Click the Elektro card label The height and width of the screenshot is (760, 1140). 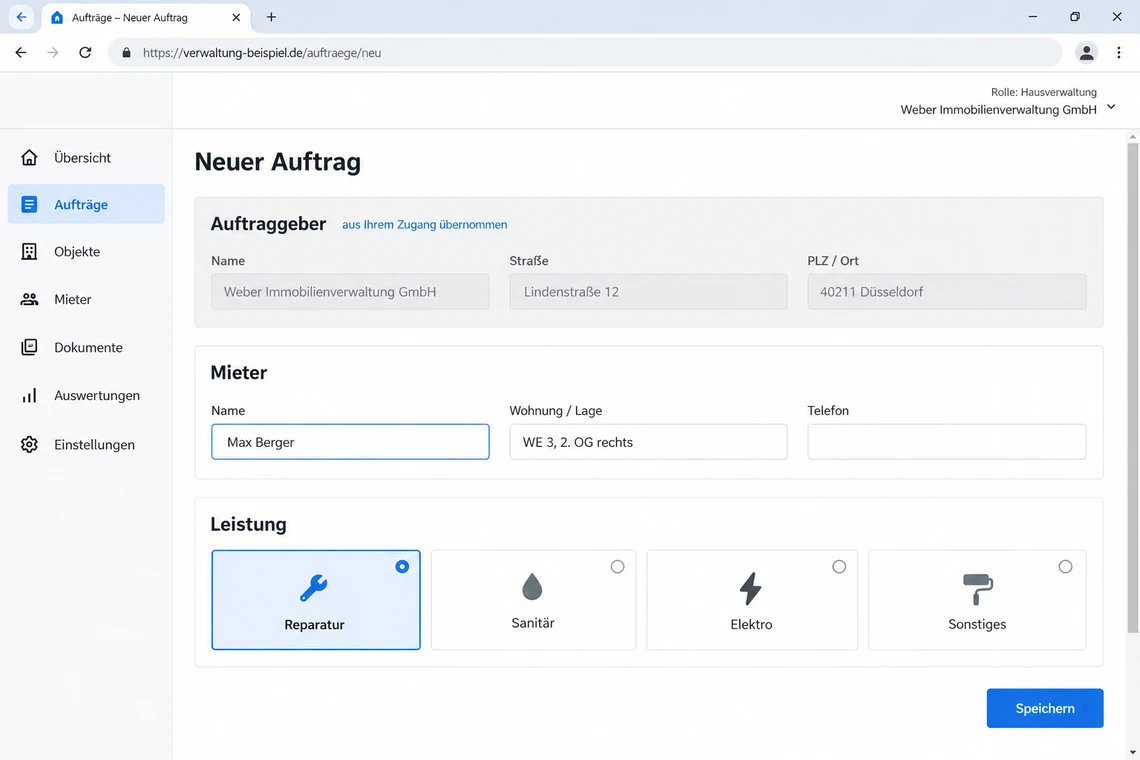tap(751, 625)
